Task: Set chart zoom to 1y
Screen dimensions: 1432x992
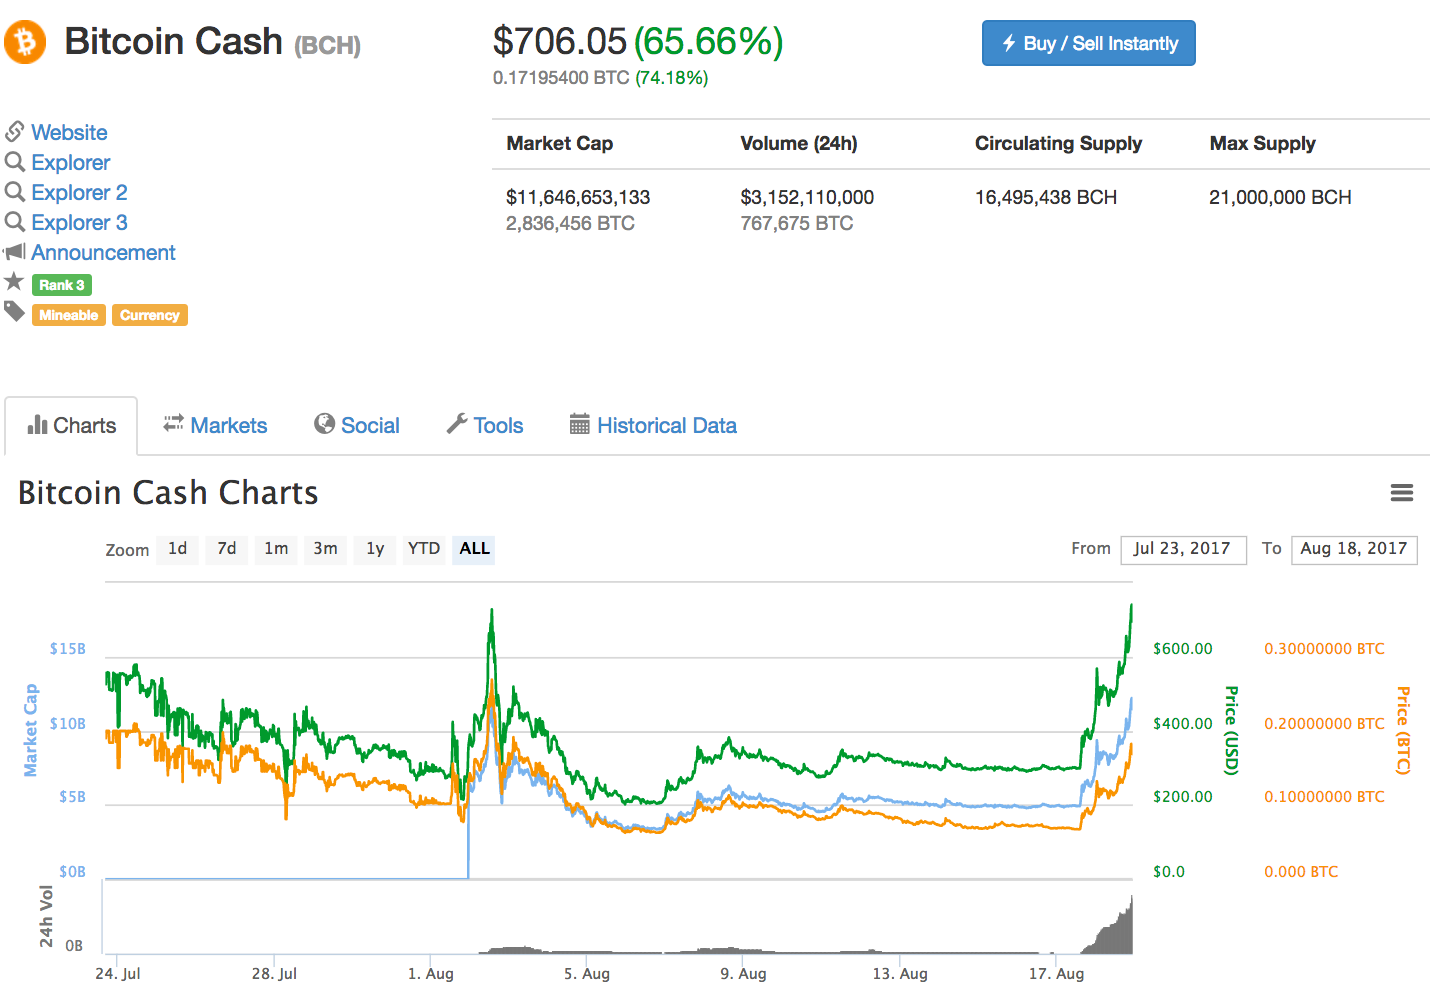Action: click(x=375, y=549)
